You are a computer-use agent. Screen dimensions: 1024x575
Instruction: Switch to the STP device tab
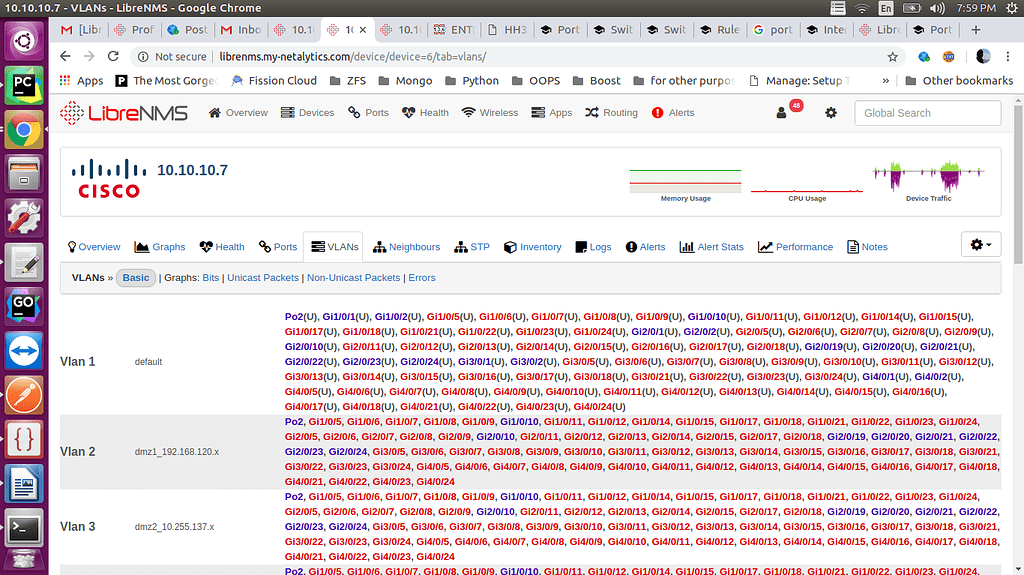tap(472, 247)
